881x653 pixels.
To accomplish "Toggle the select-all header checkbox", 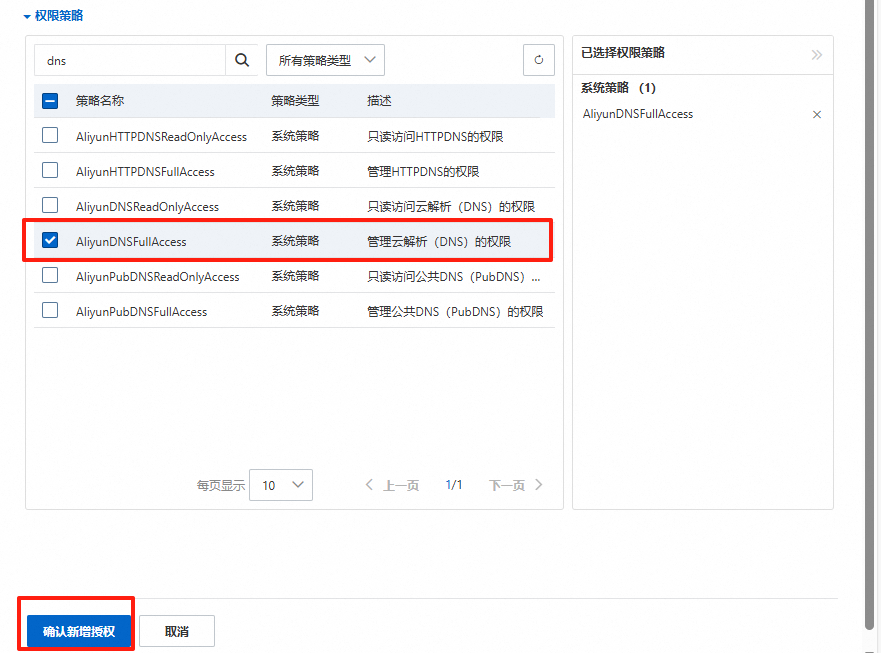I will tap(50, 101).
